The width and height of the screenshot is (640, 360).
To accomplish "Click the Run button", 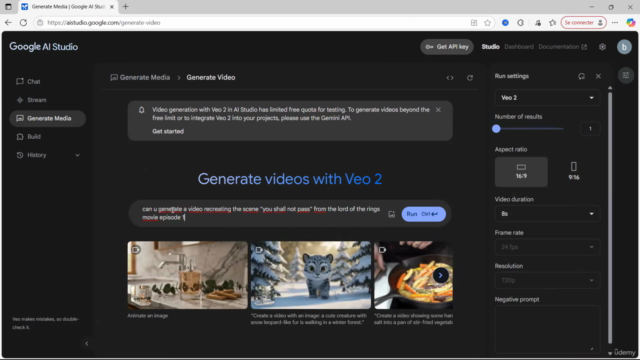I will point(423,214).
